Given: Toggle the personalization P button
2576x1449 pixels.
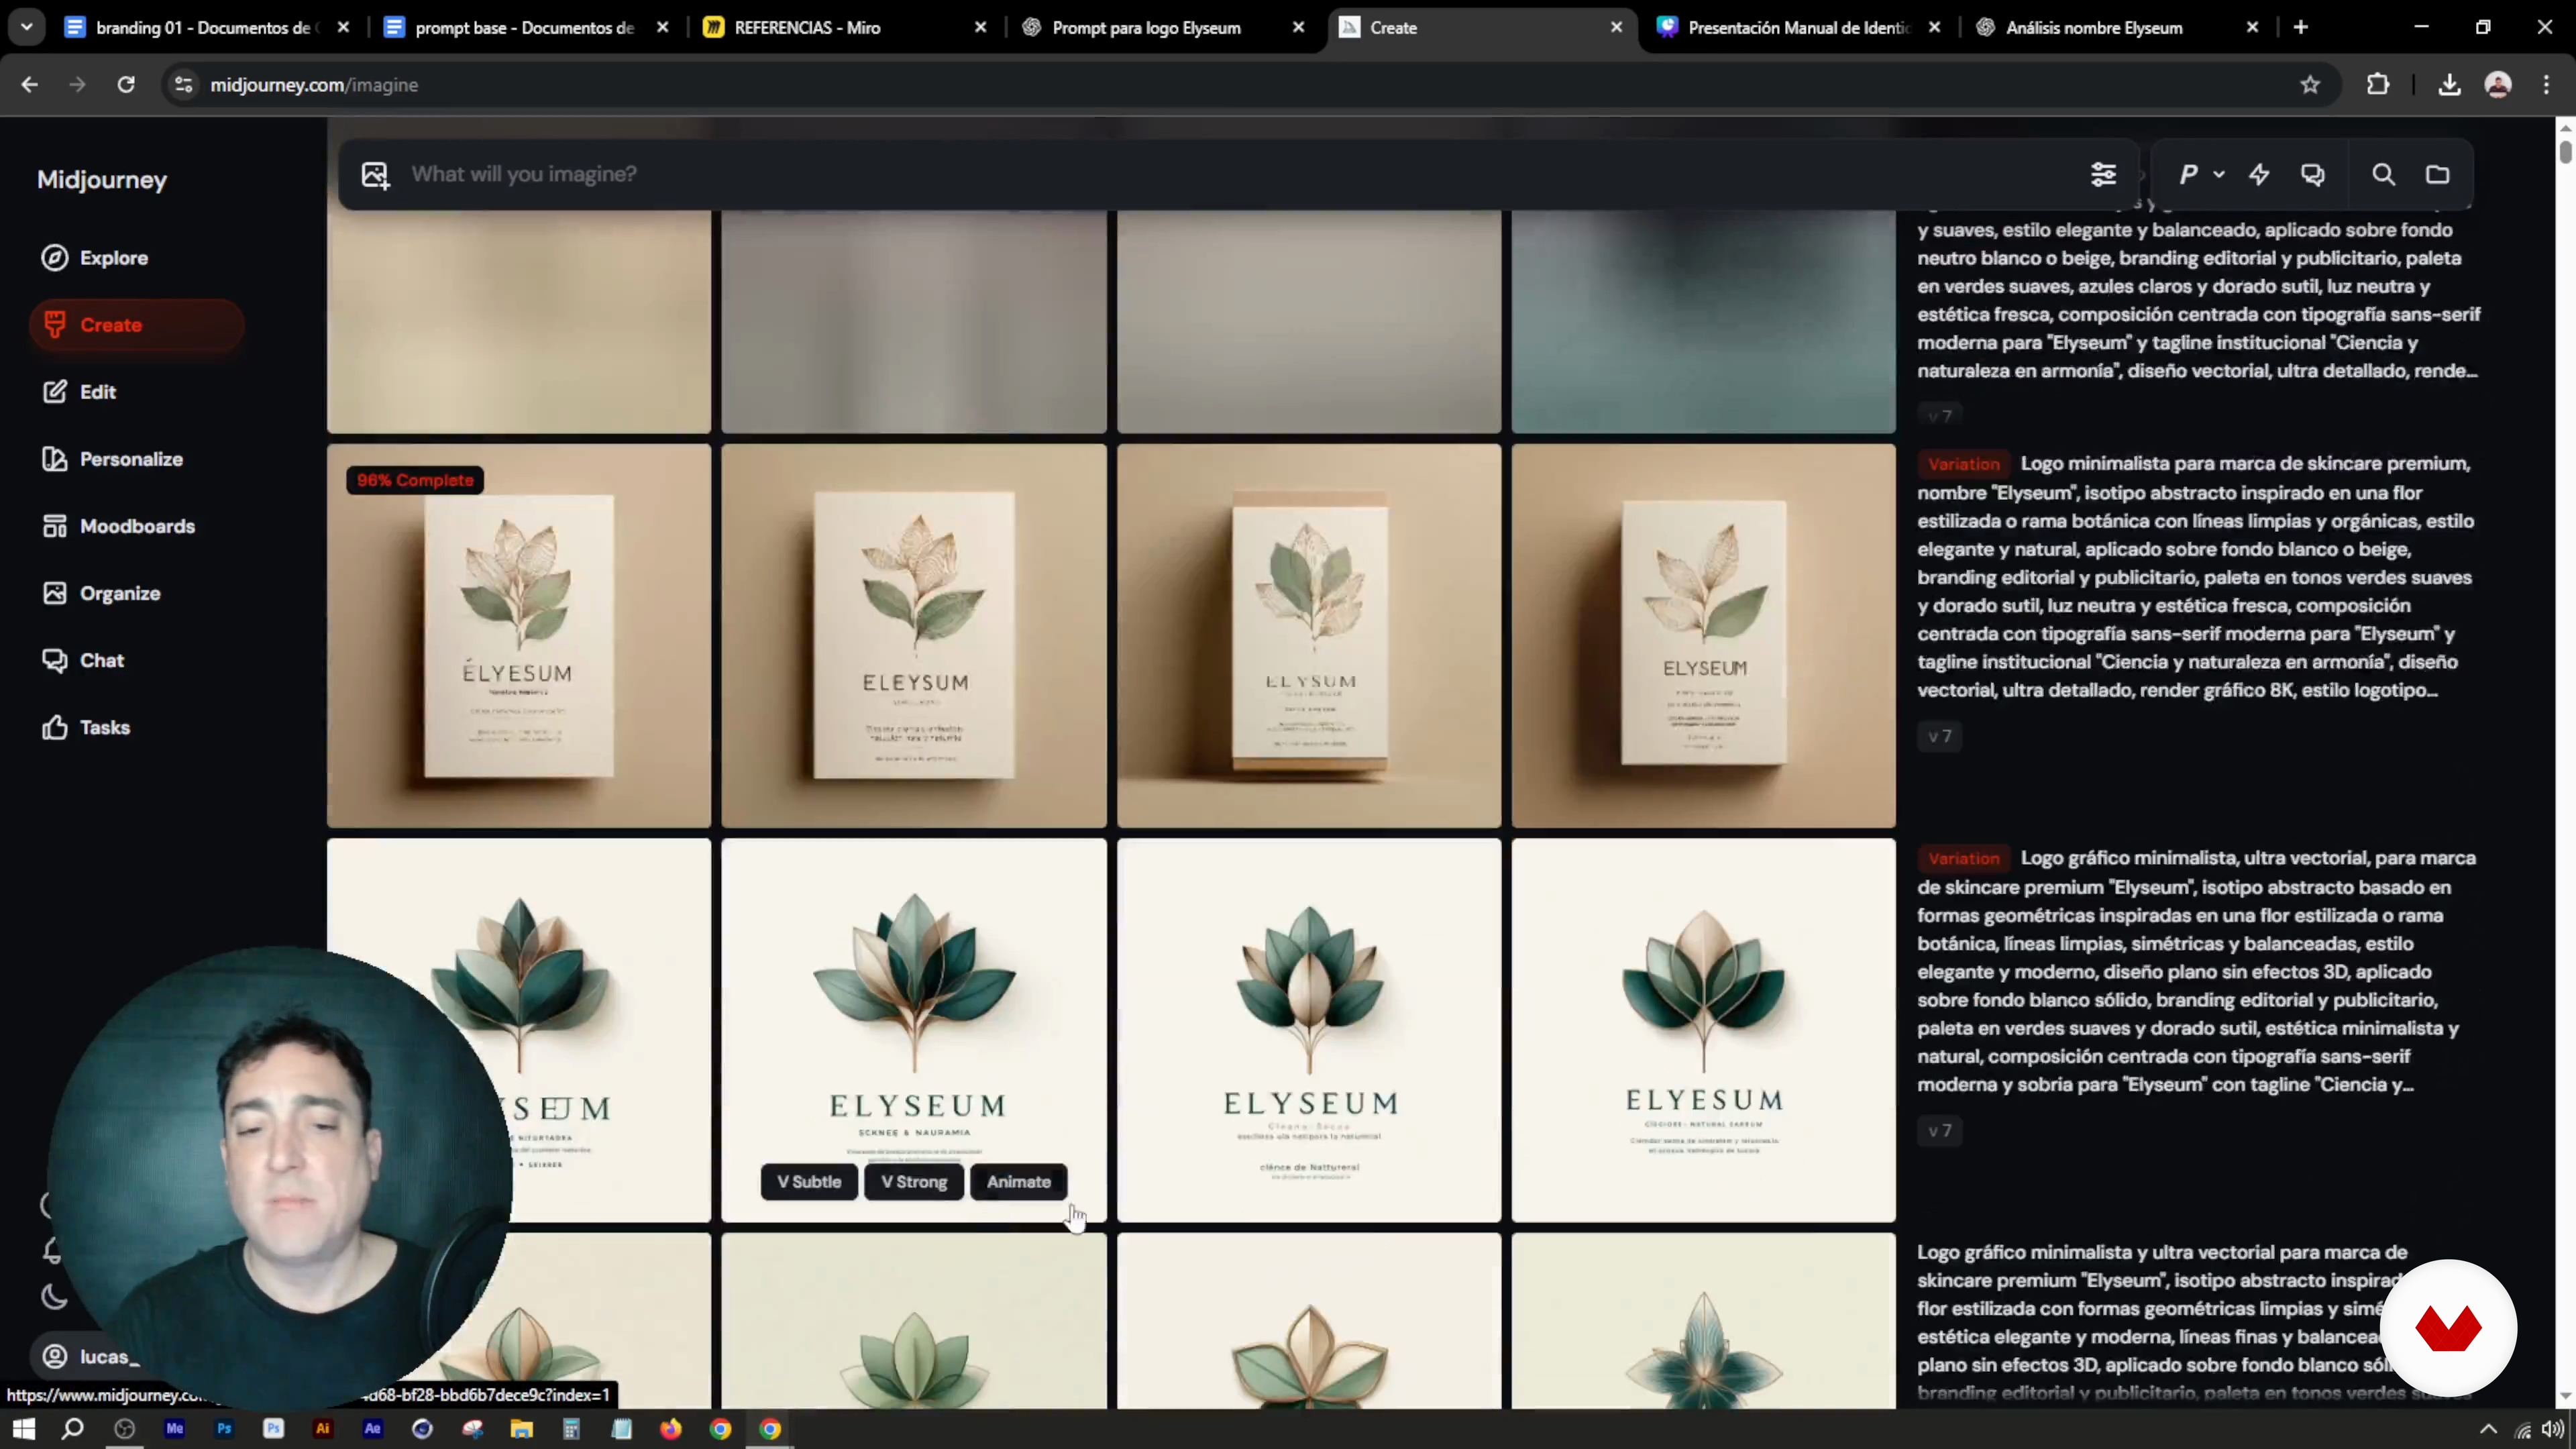Looking at the screenshot, I should (x=2189, y=175).
